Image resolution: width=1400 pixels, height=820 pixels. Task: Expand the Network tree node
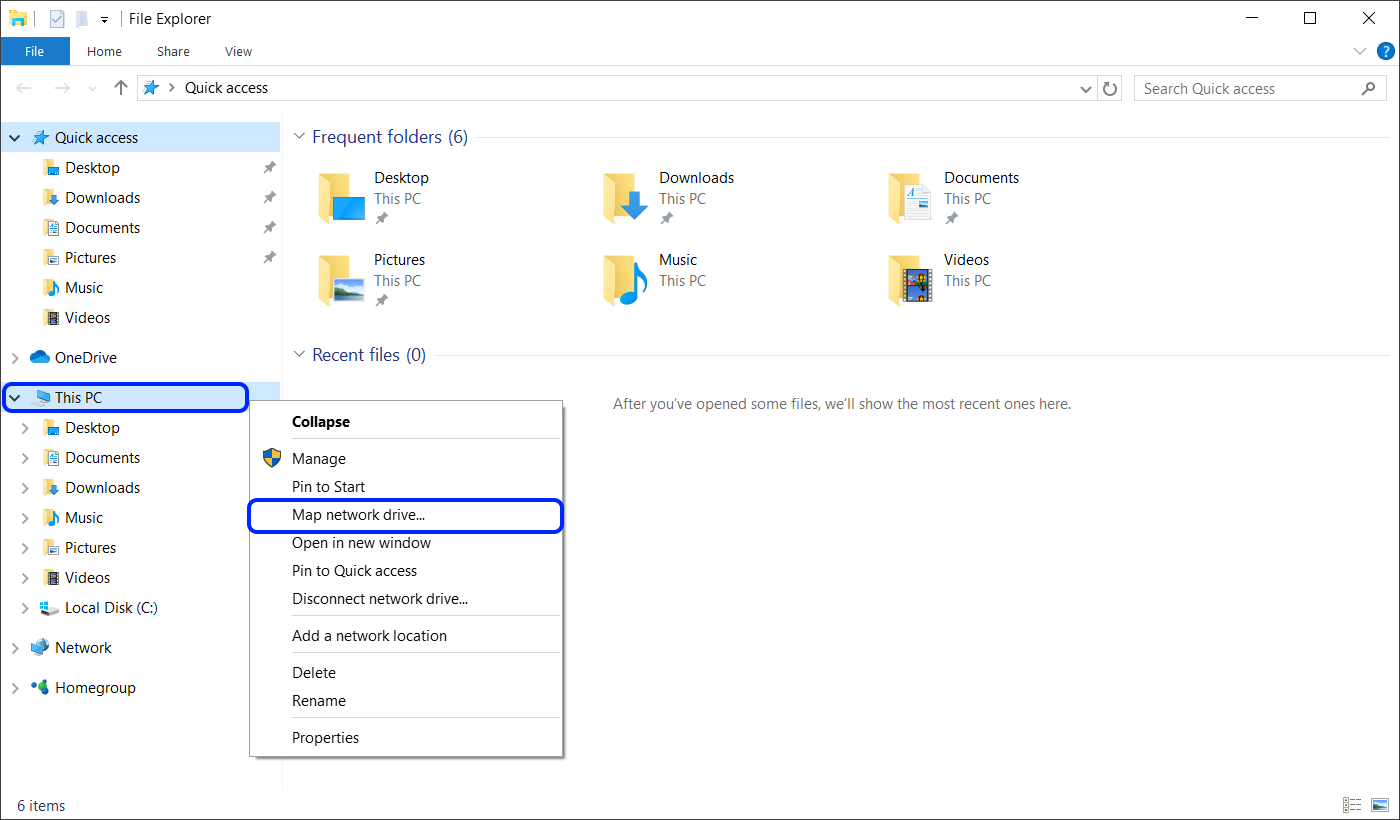click(x=15, y=648)
